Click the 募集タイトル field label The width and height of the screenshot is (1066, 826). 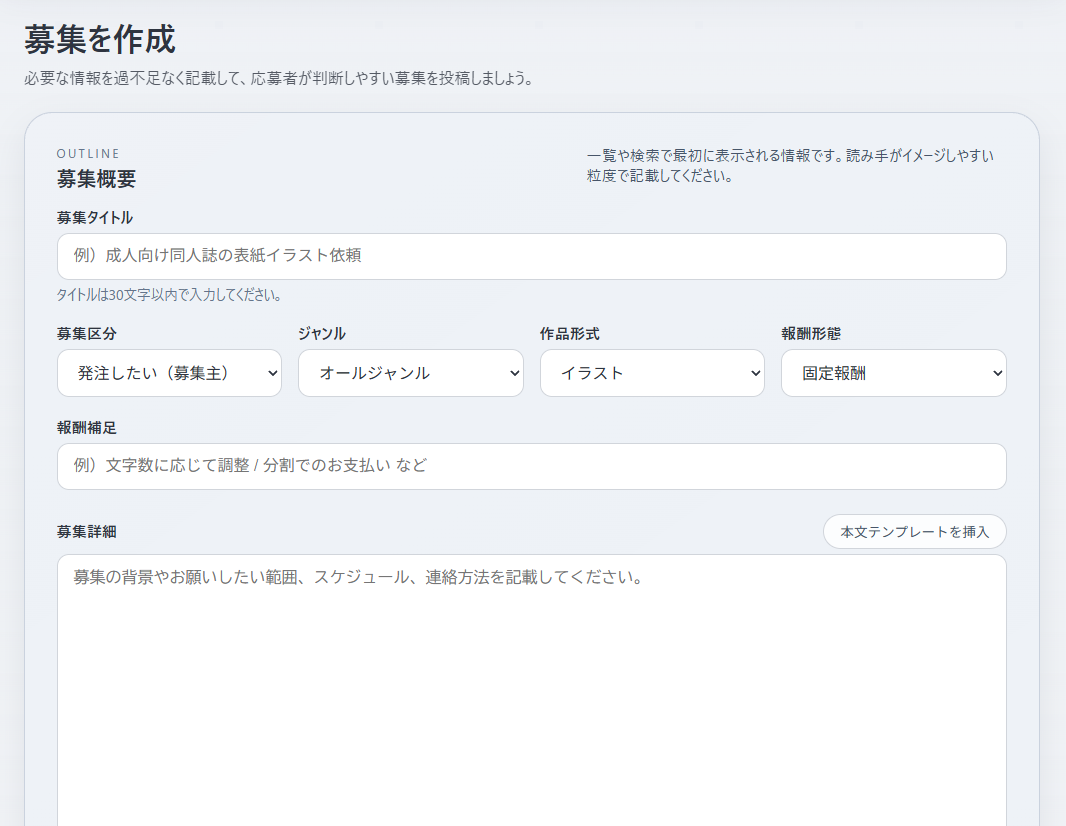[x=95, y=217]
